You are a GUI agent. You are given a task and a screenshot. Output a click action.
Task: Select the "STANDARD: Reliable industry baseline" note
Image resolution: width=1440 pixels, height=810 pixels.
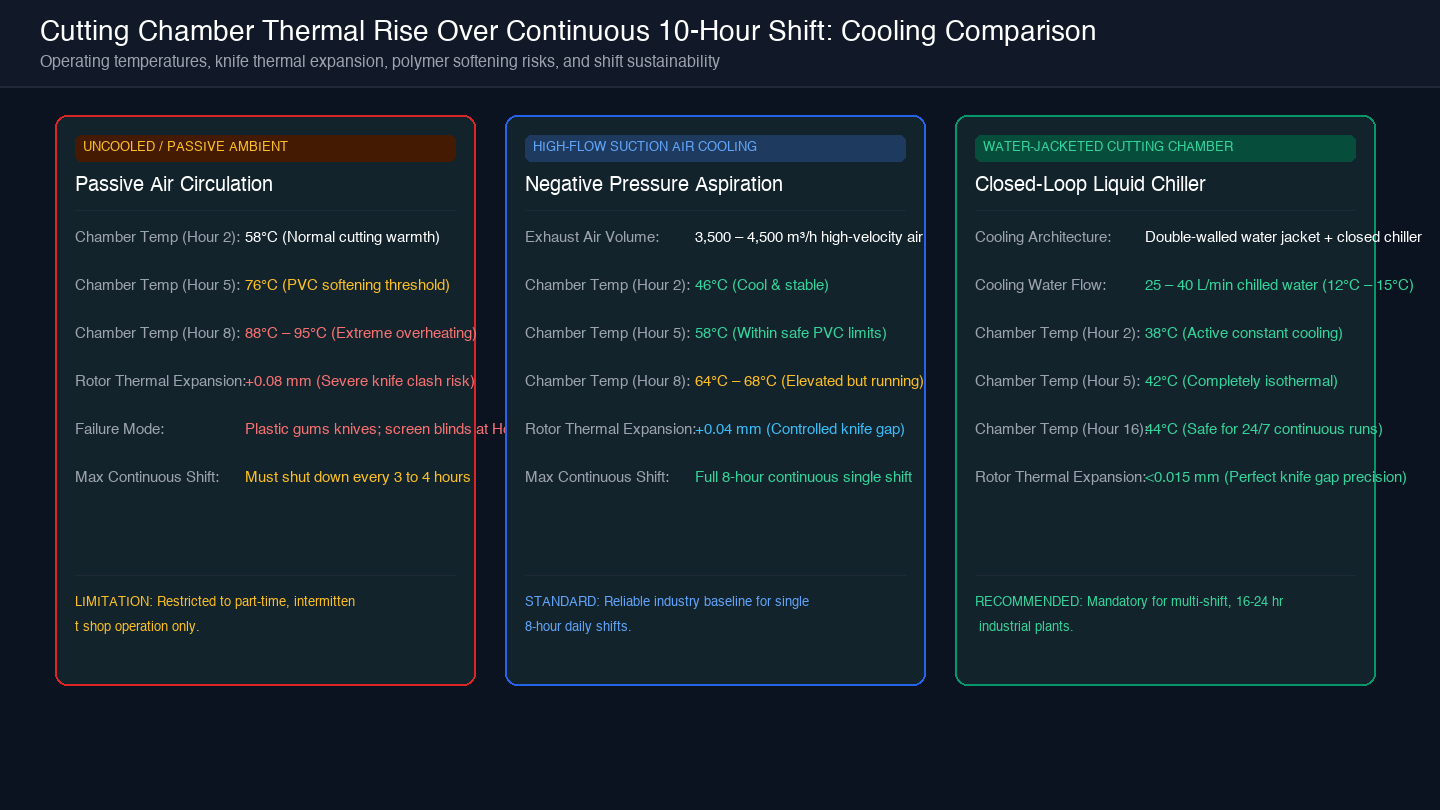[667, 614]
